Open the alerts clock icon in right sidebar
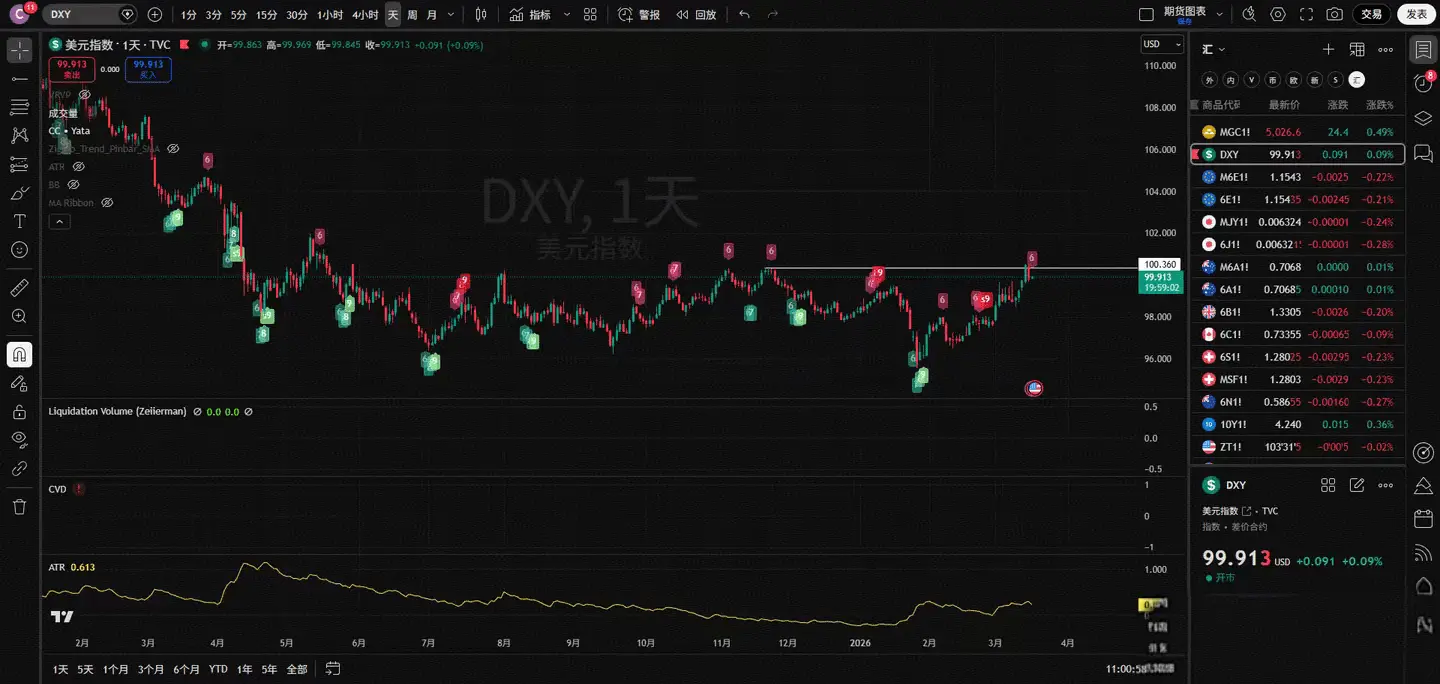This screenshot has height=684, width=1440. point(1423,84)
